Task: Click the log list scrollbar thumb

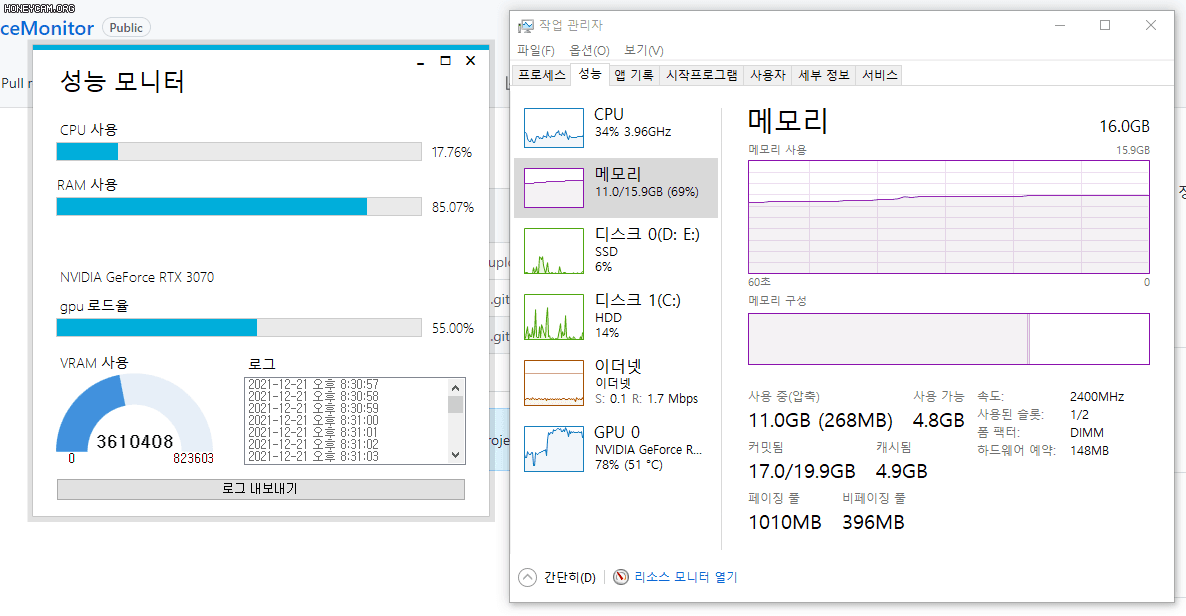Action: [455, 405]
